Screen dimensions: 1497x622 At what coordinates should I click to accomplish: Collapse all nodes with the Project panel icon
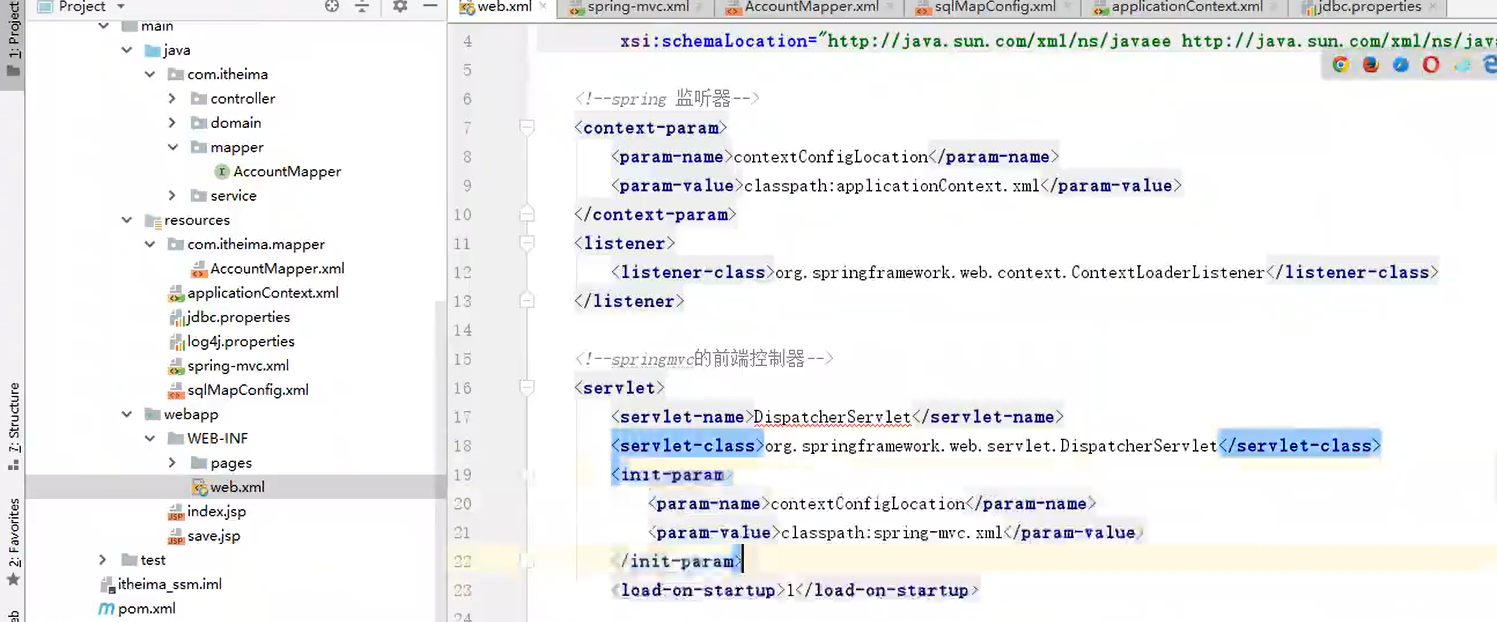[362, 7]
